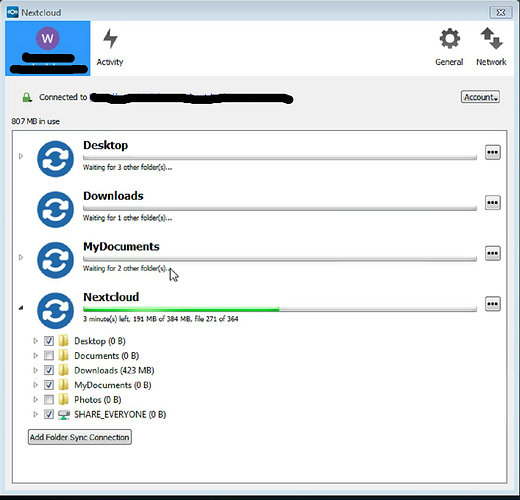The width and height of the screenshot is (520, 500).
Task: Open the Activity tab
Action: [x=110, y=48]
